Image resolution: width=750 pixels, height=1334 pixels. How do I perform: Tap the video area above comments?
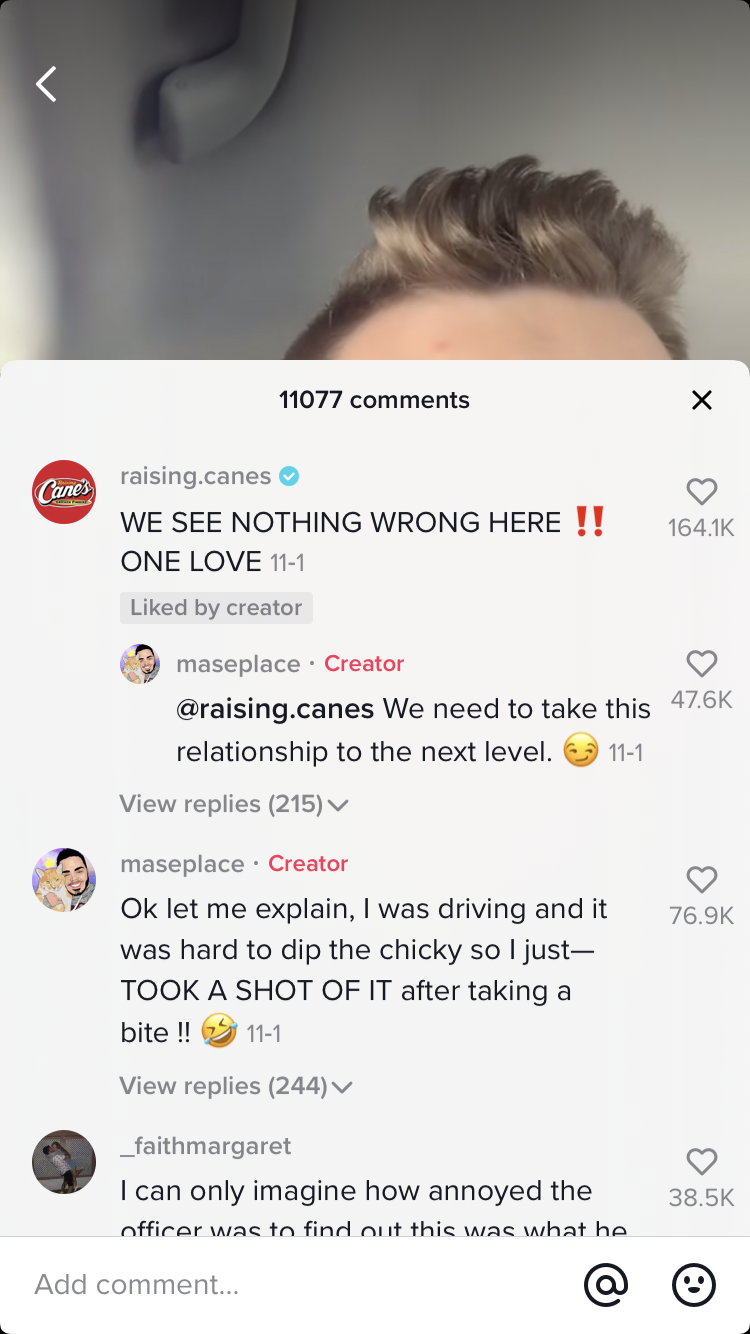coord(375,200)
